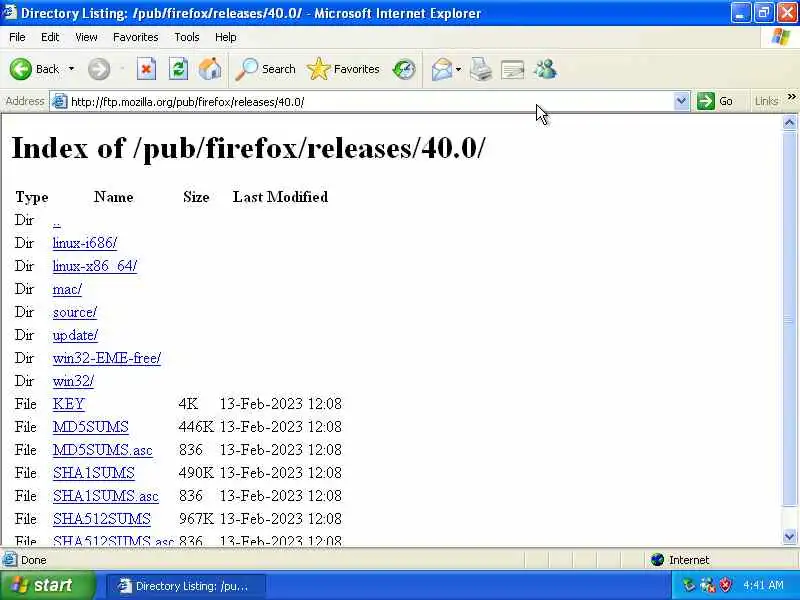The height and width of the screenshot is (600, 800).
Task: Follow the parent directory '..' link
Action: click(57, 222)
